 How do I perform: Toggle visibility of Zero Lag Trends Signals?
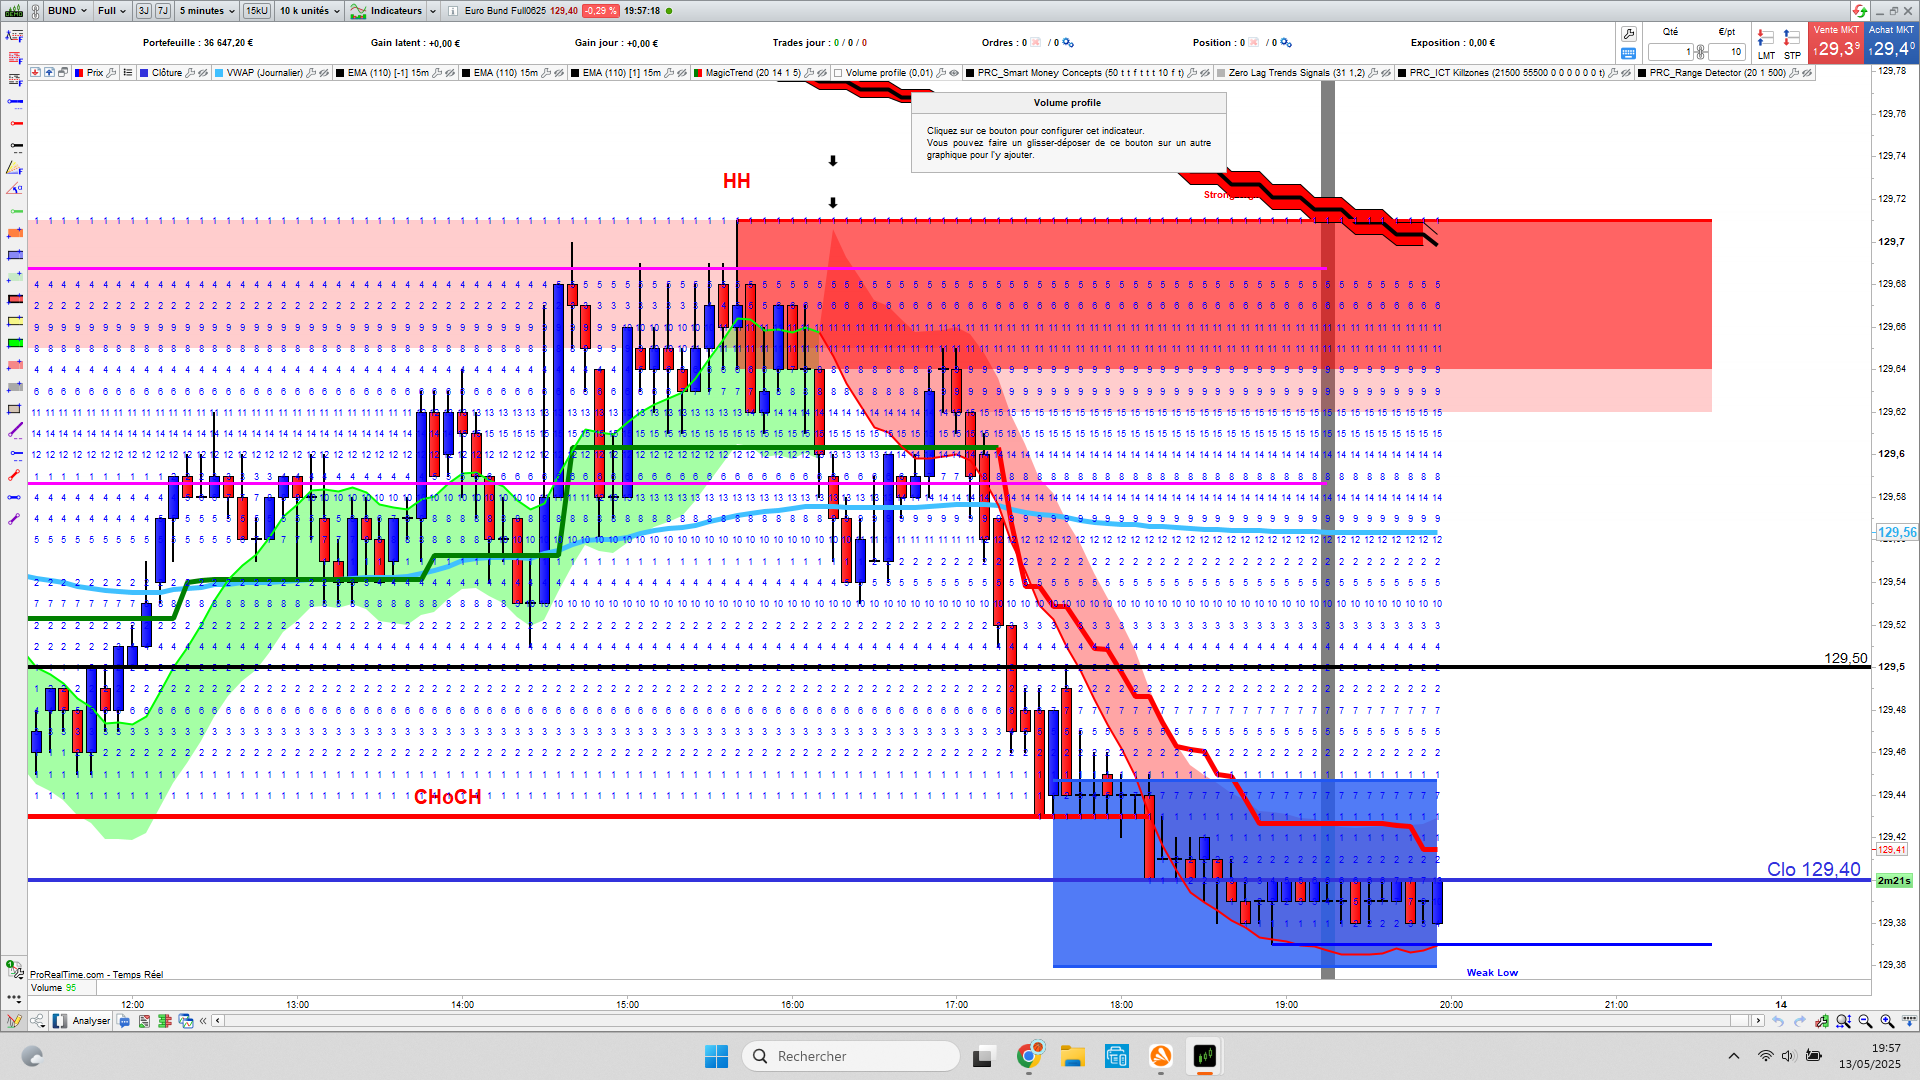pos(1387,73)
